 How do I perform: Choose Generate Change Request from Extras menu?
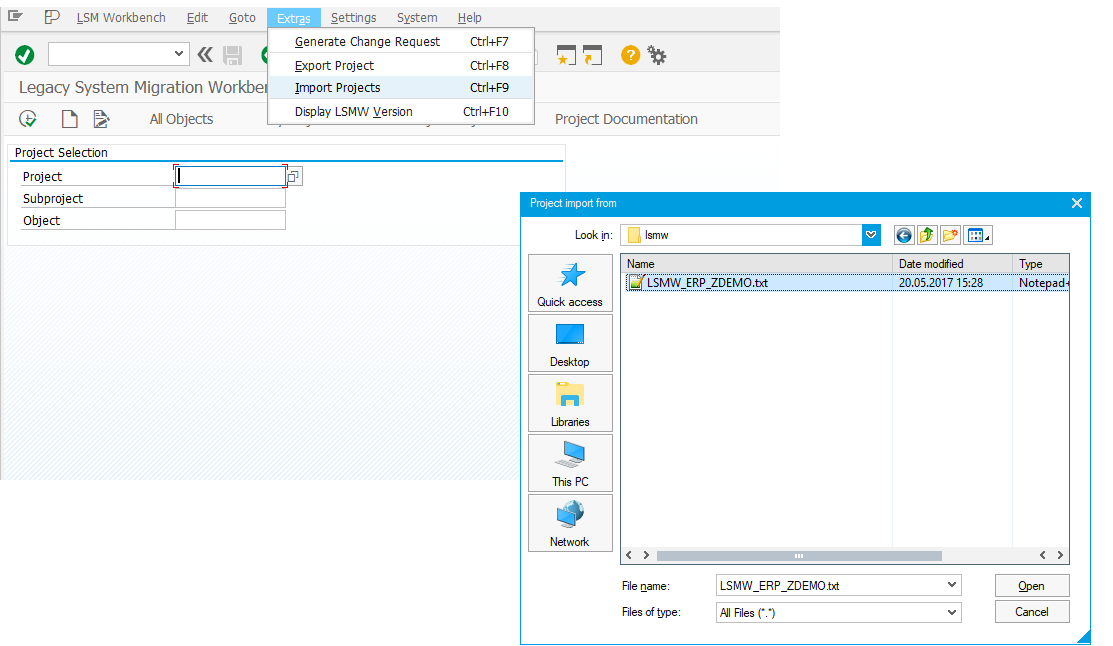pyautogui.click(x=401, y=42)
